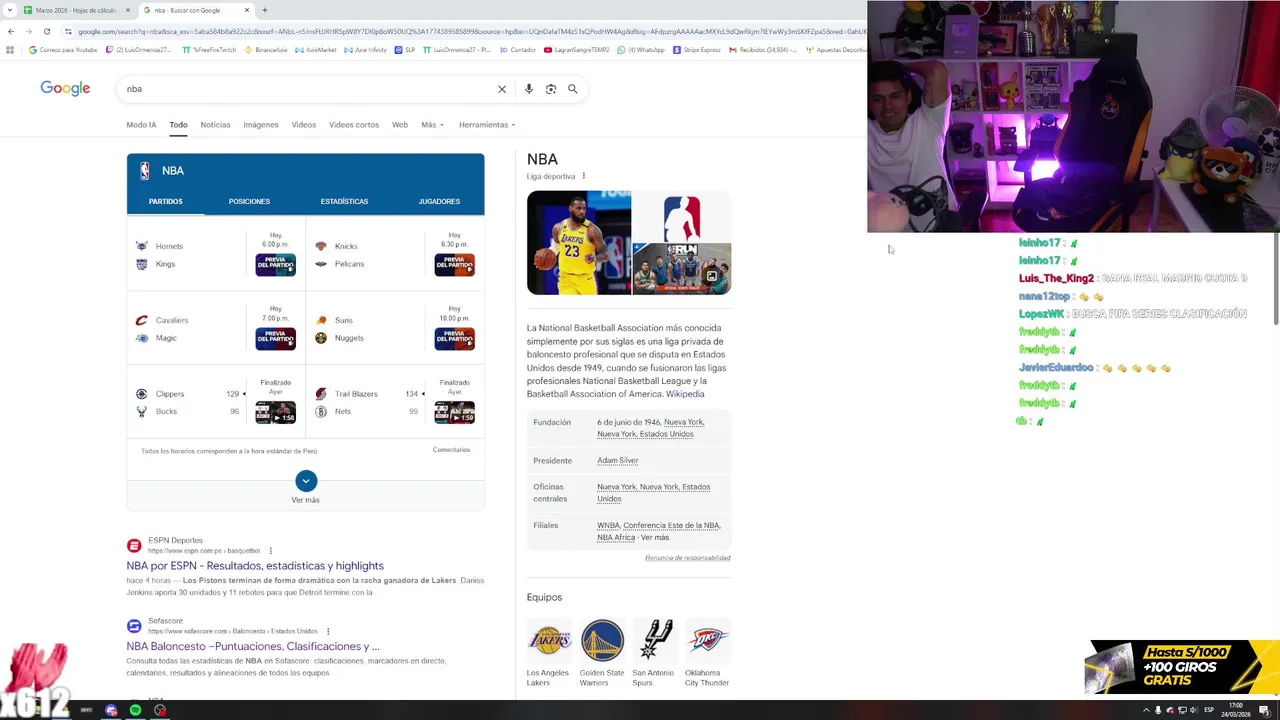Open 'NBA Baloncesto – Puntuaciones' Sofascore link
The width and height of the screenshot is (1280, 720).
tap(253, 646)
